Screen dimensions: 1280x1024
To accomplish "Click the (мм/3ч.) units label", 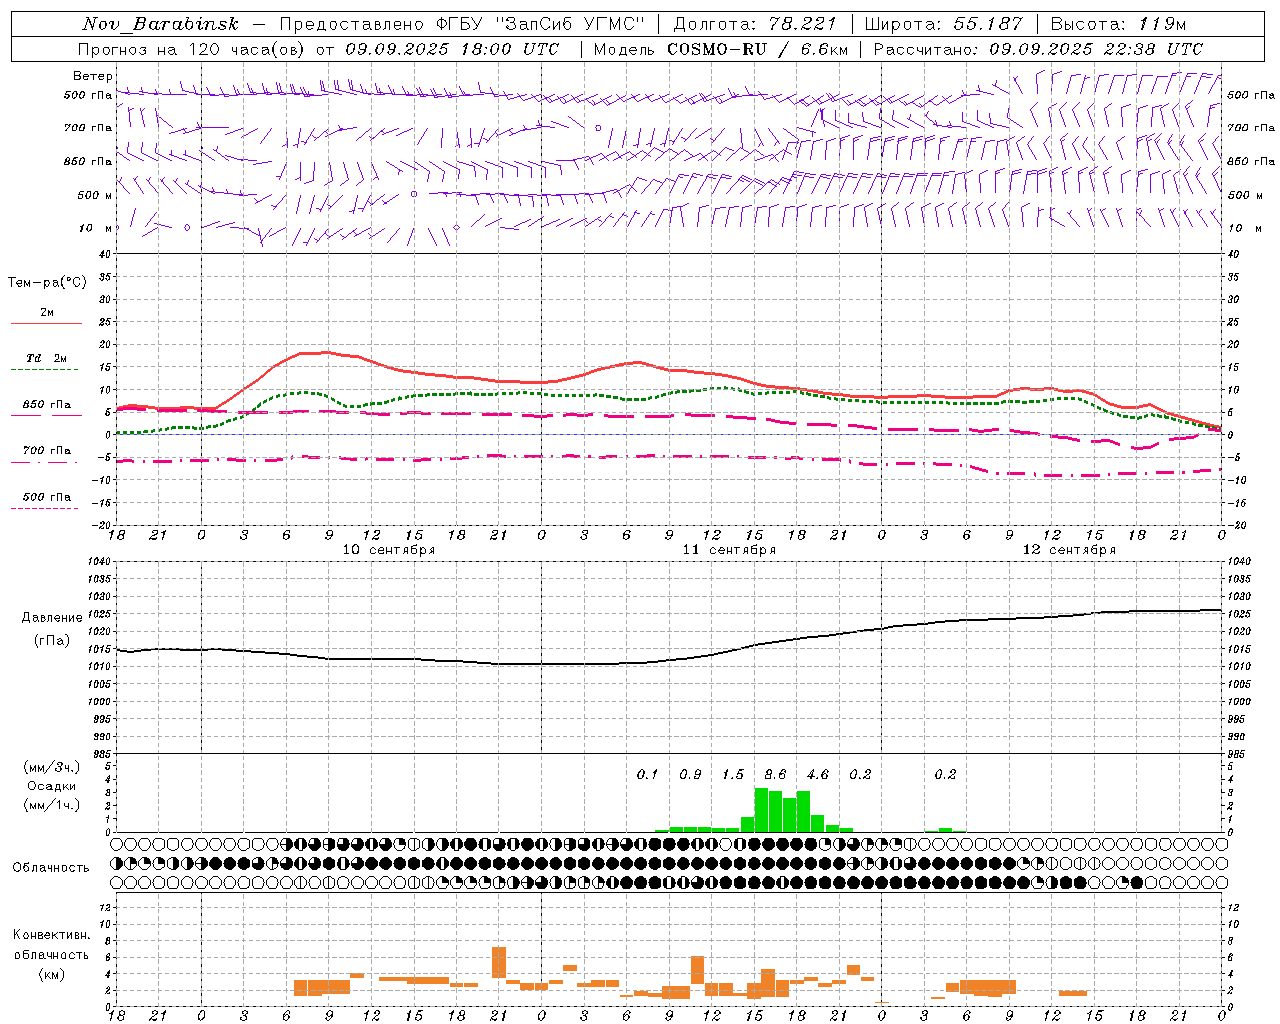I will click(51, 767).
